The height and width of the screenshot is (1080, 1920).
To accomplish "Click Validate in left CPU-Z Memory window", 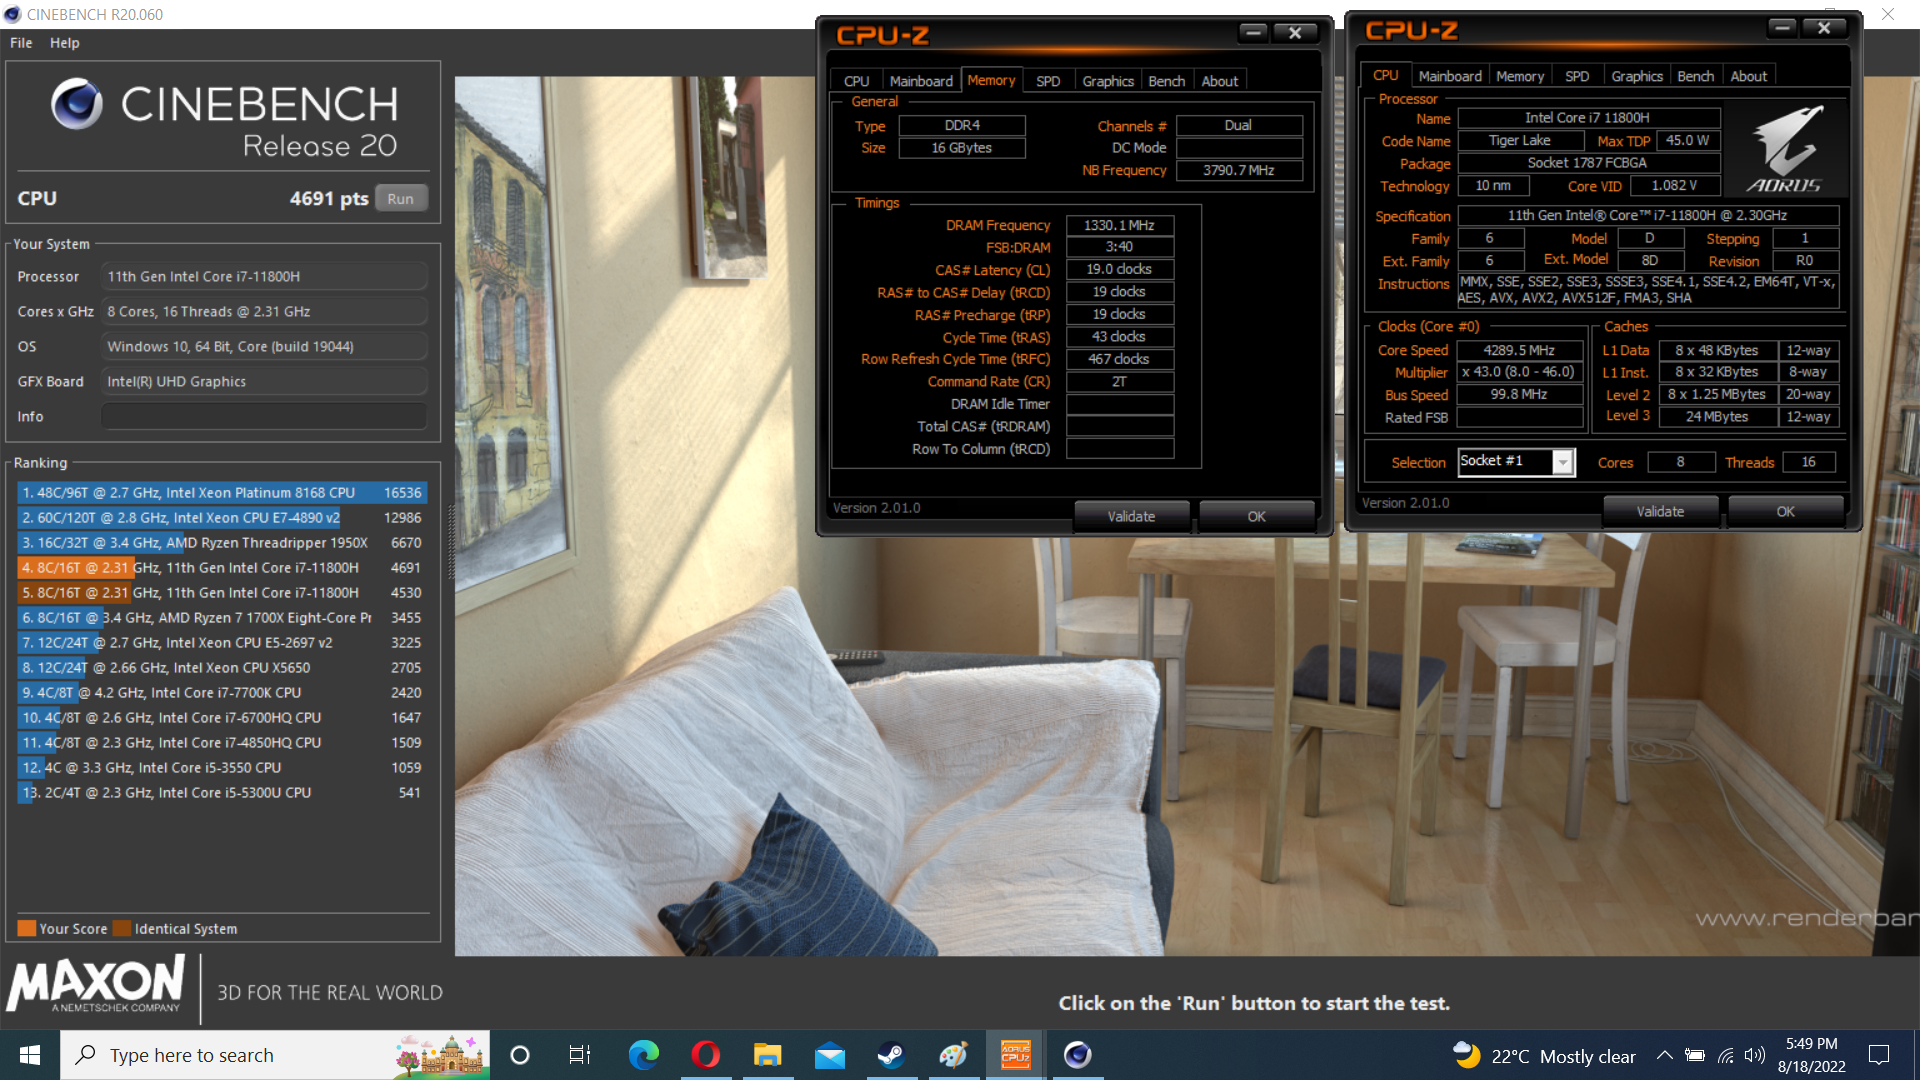I will click(1131, 516).
